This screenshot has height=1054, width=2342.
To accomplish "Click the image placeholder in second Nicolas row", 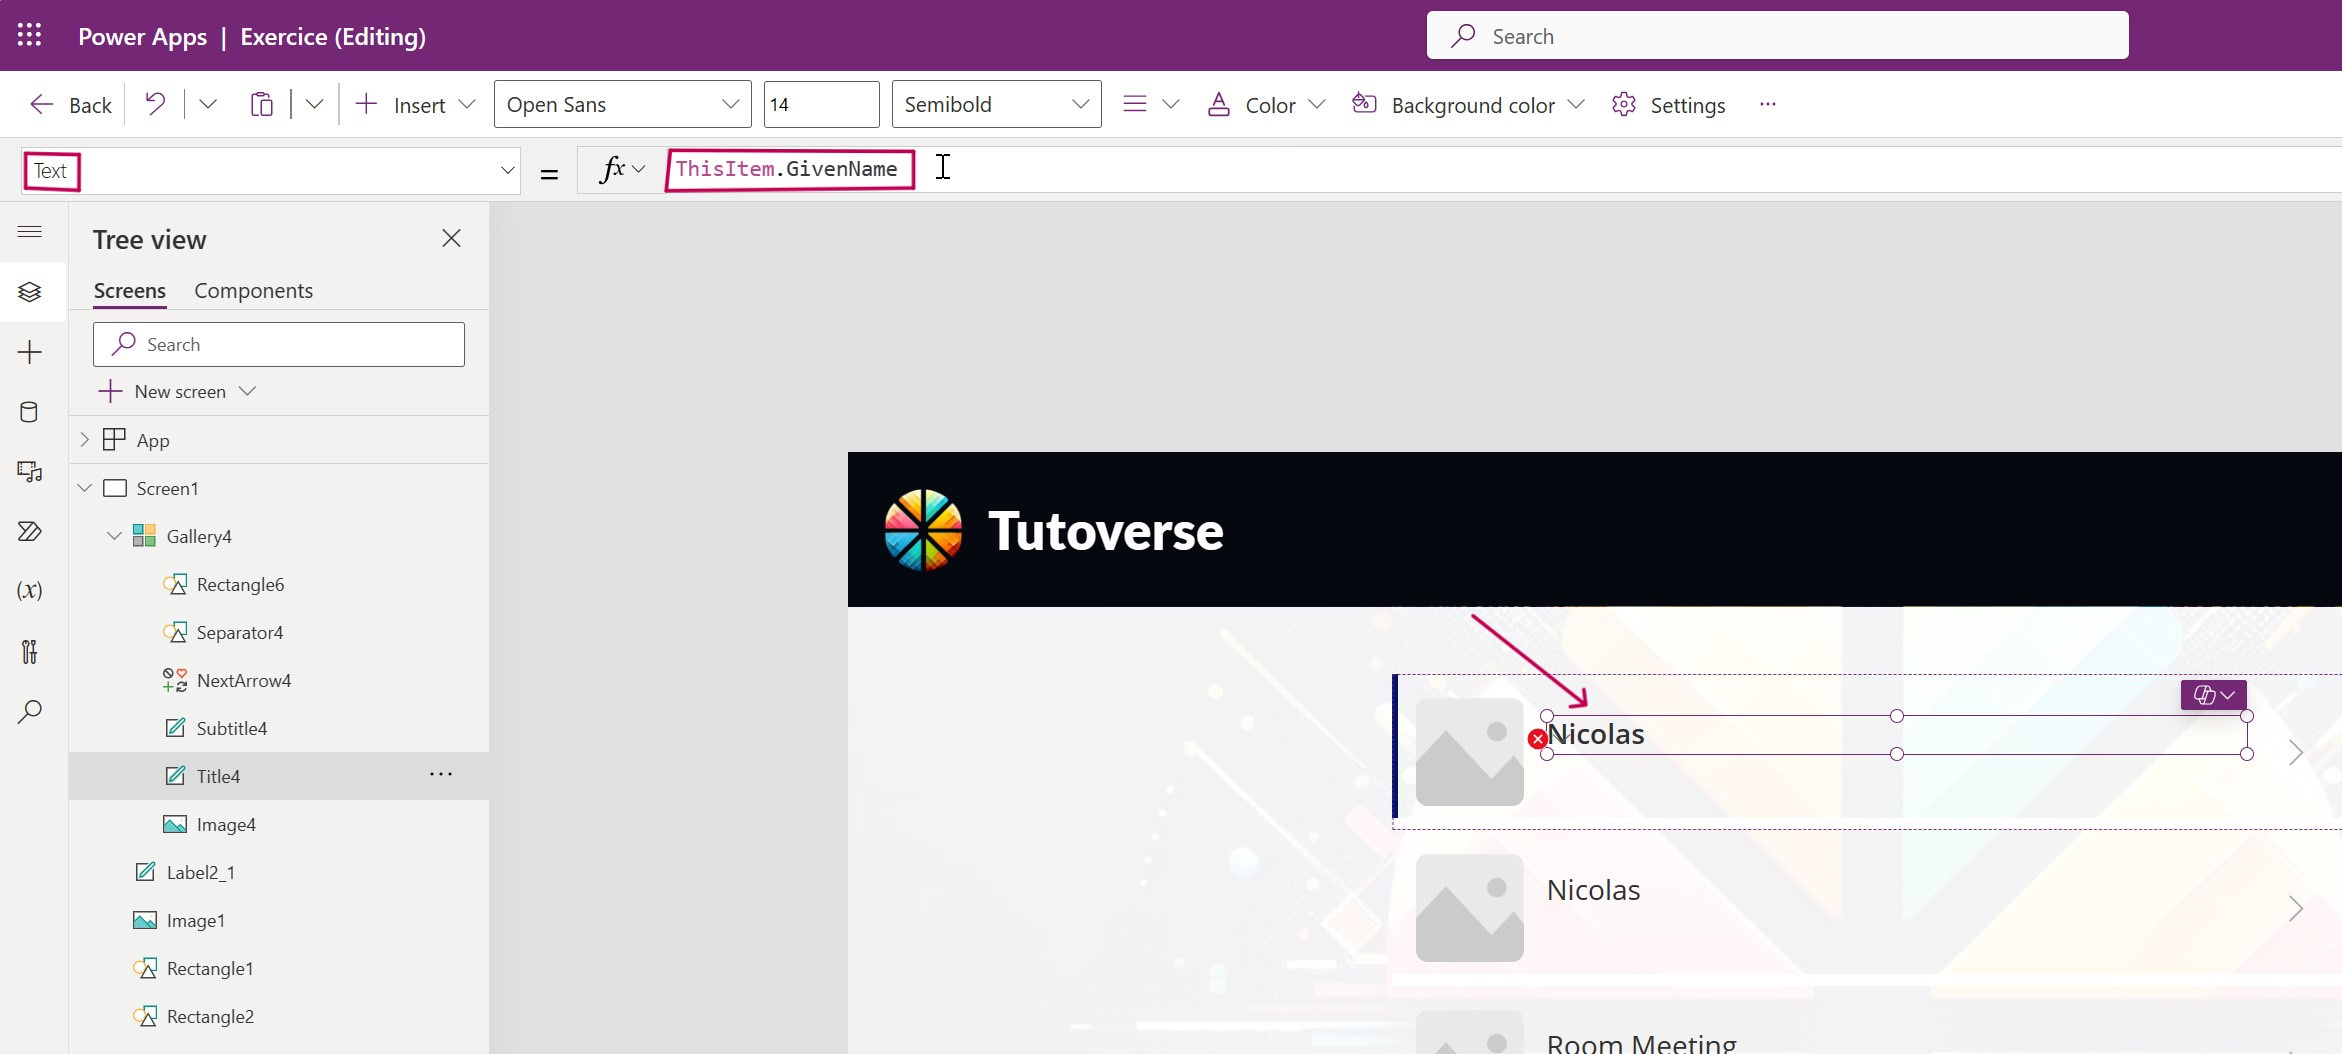I will coord(1469,908).
